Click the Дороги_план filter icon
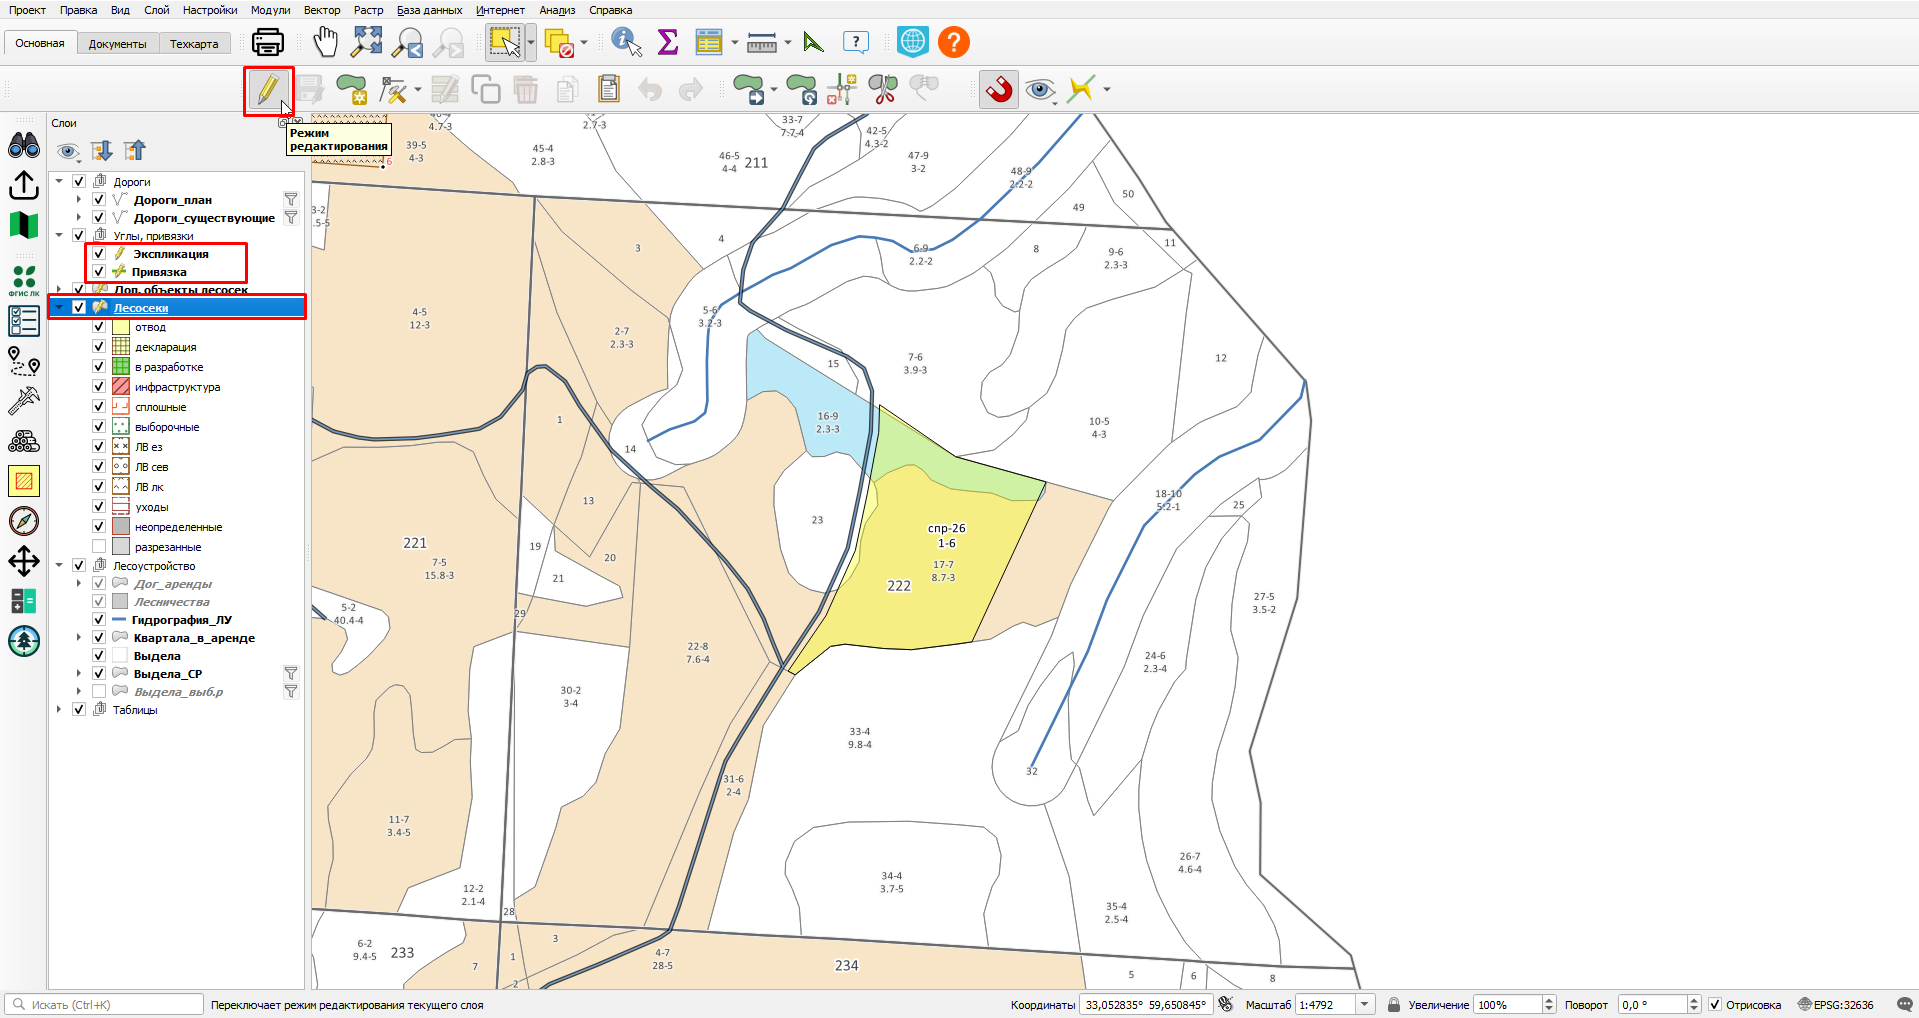 pos(291,199)
